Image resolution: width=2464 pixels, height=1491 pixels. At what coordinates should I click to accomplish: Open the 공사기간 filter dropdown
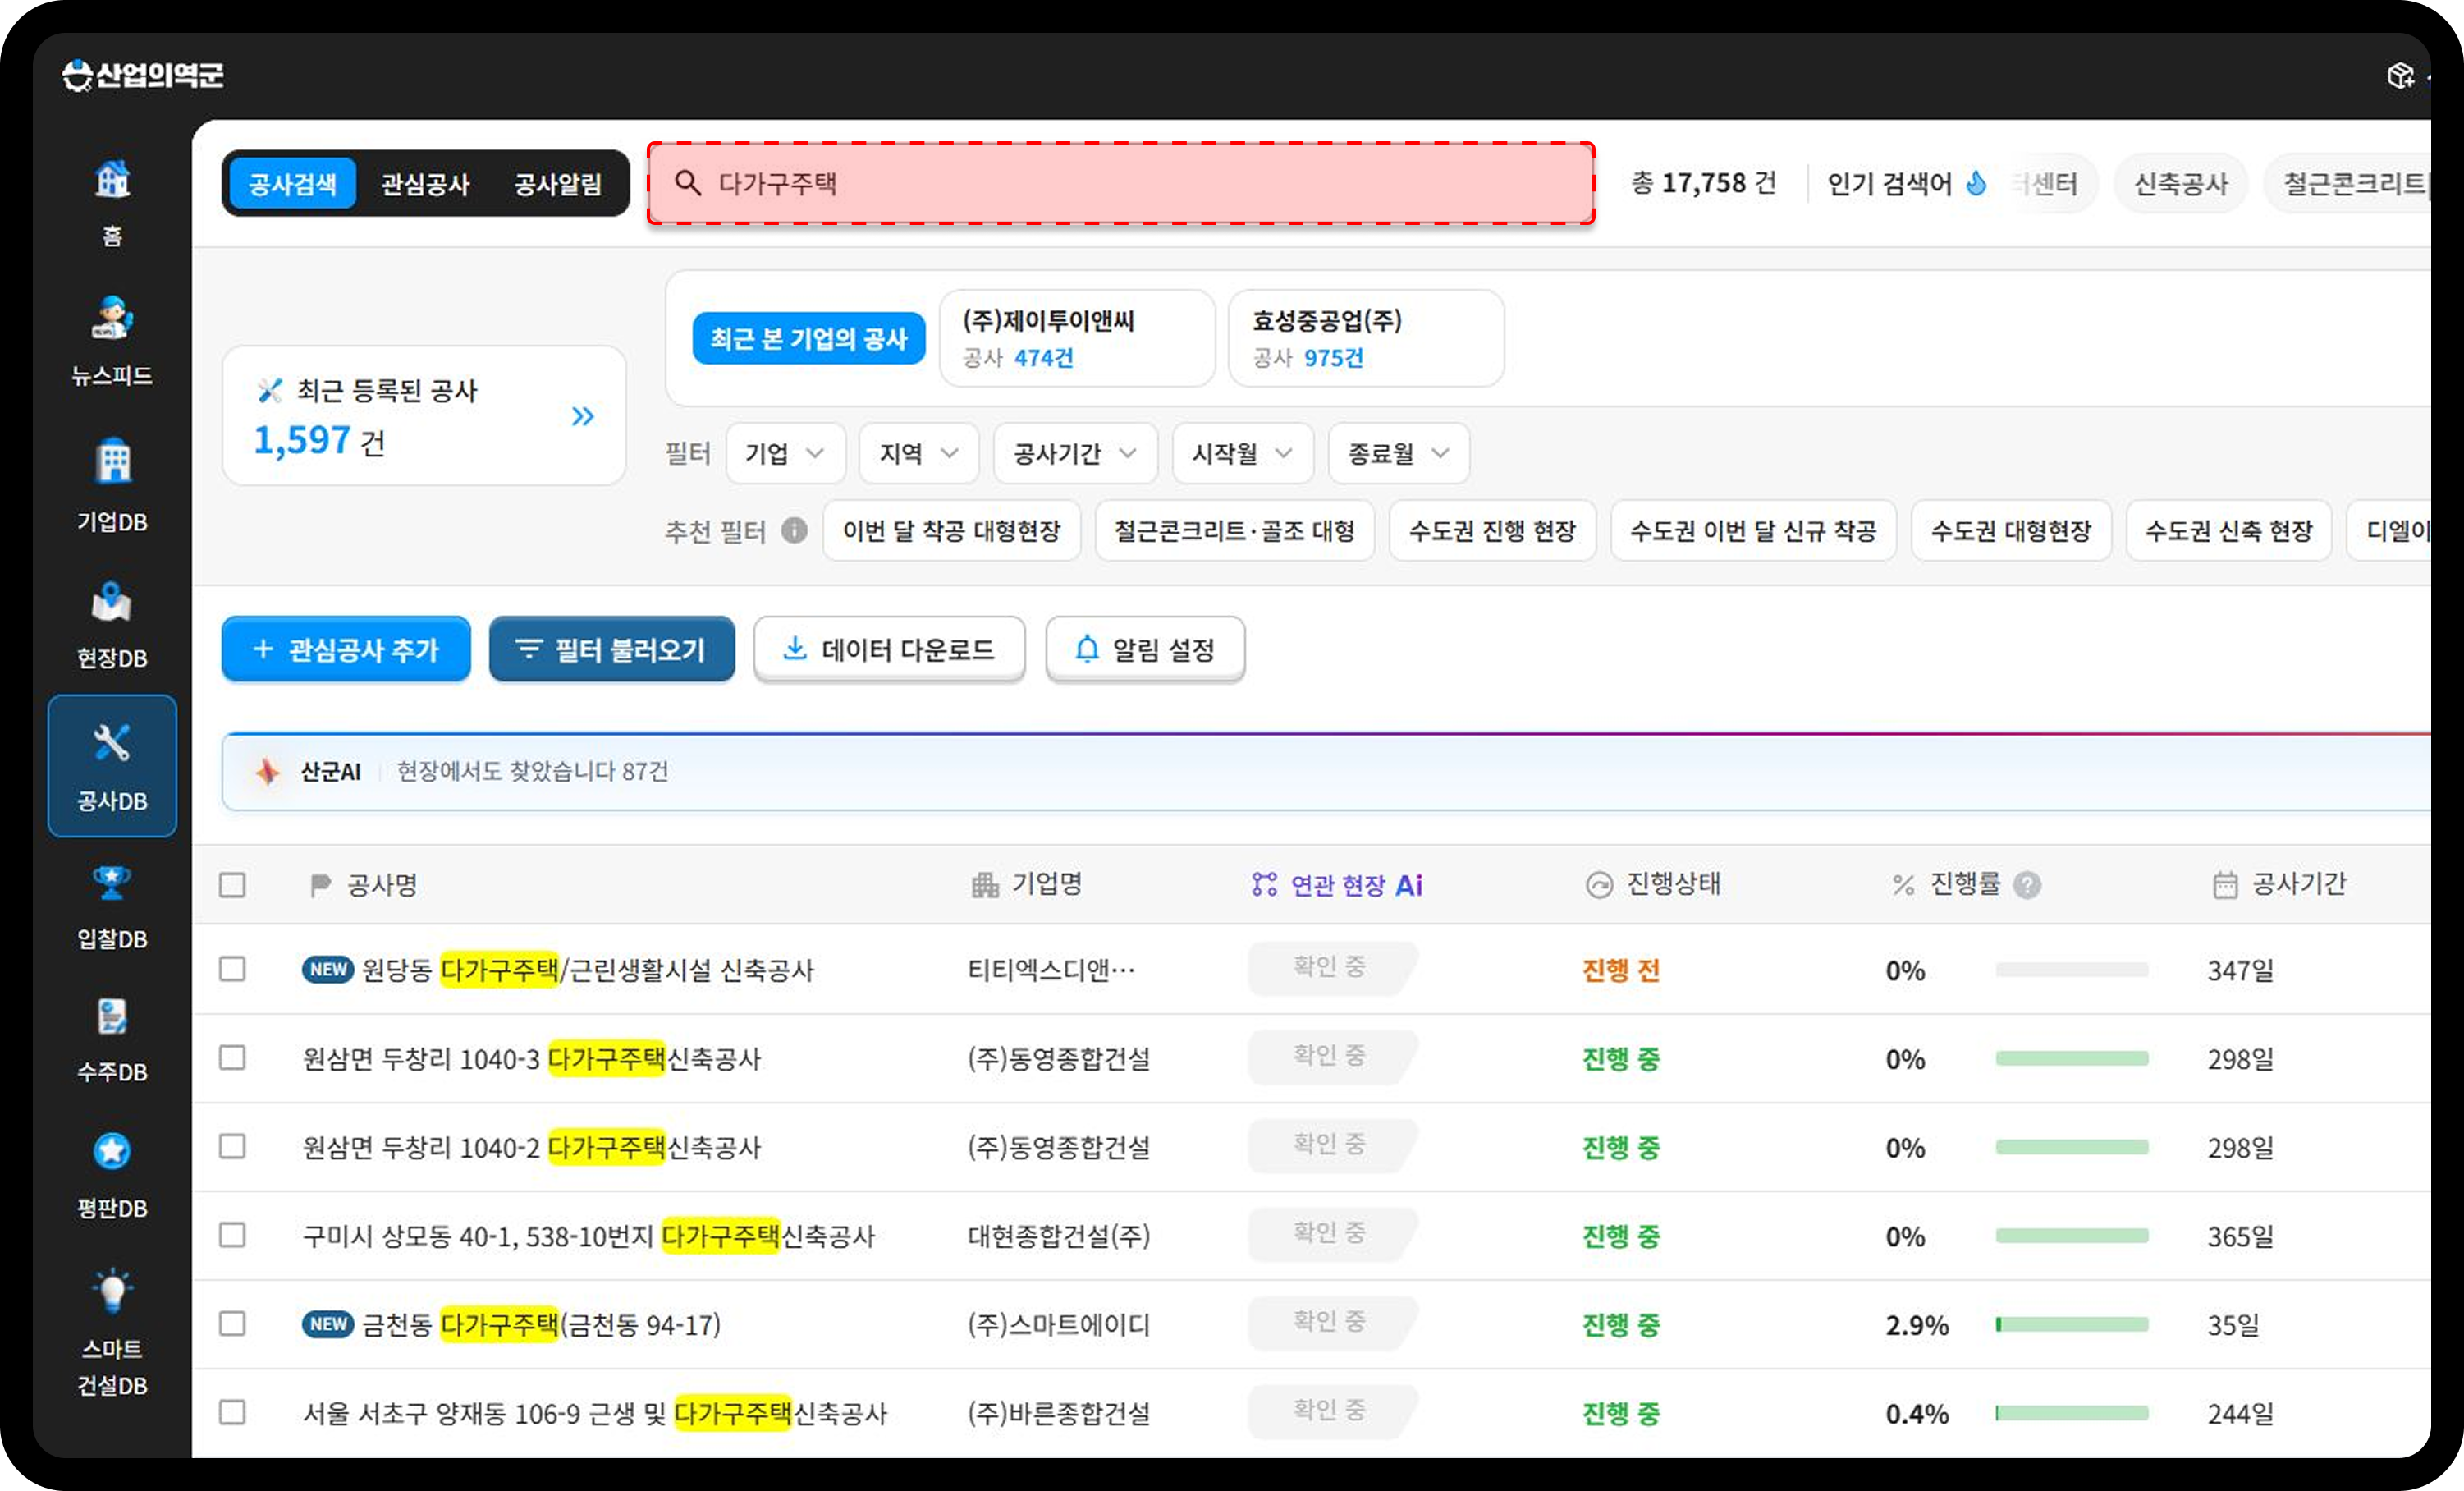click(1075, 453)
